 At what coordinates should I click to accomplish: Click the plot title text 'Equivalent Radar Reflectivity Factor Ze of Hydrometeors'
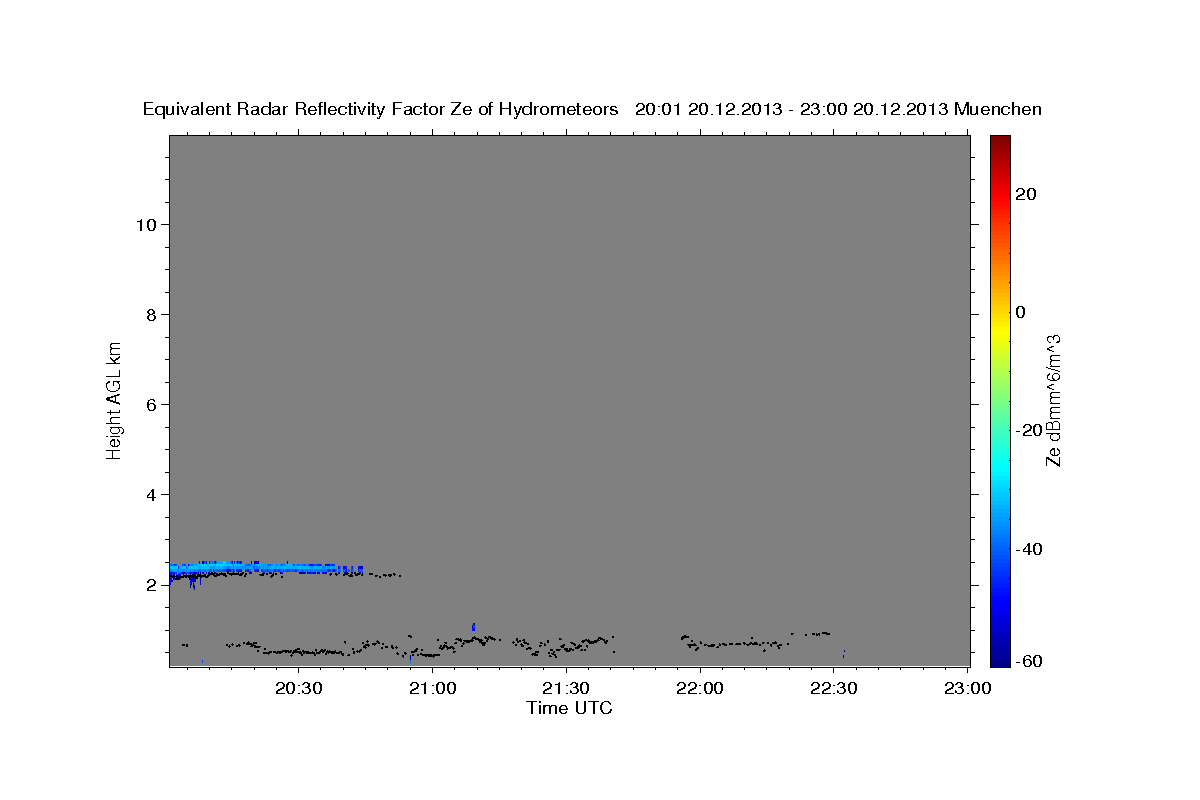381,109
